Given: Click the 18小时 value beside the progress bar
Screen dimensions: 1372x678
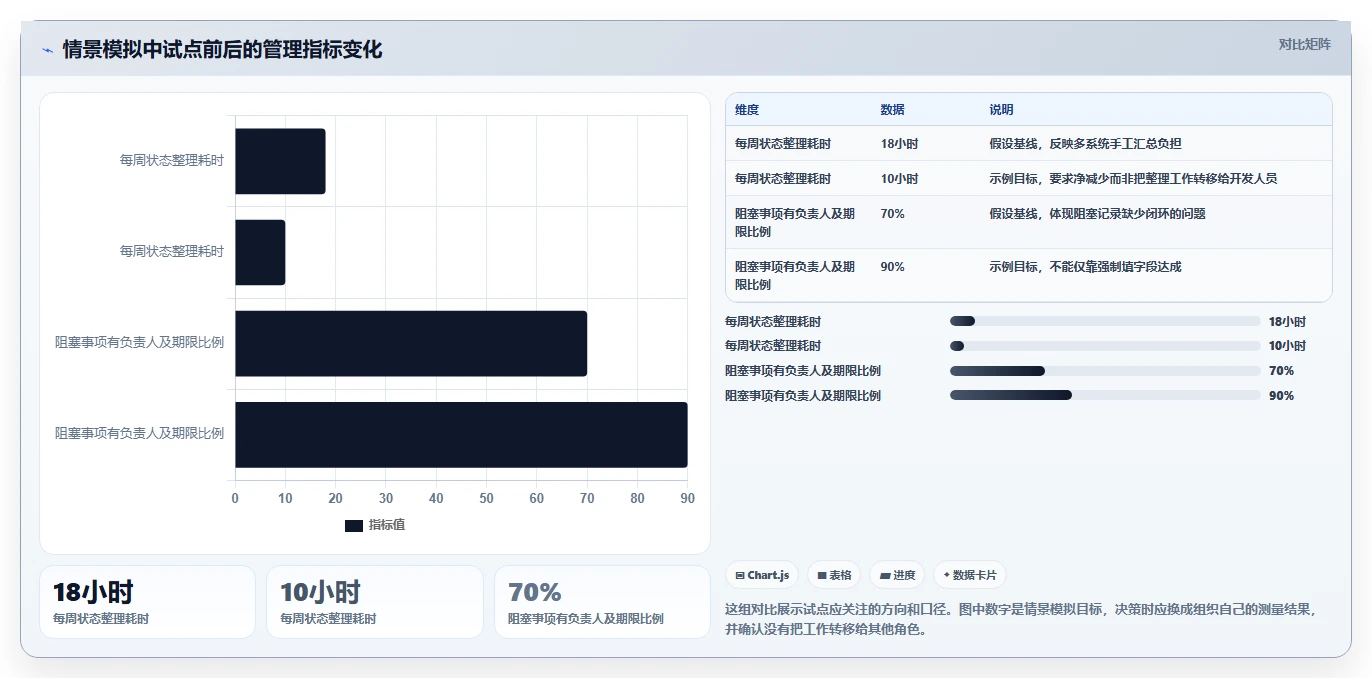Looking at the screenshot, I should 1287,322.
